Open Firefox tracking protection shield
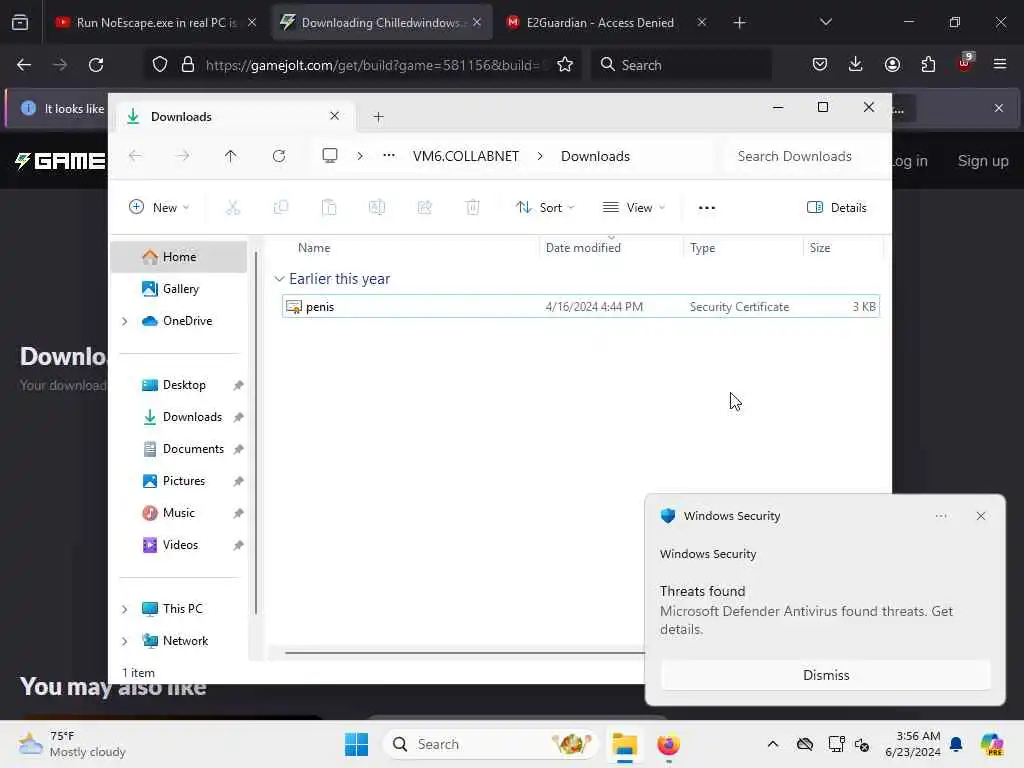Screen dimensions: 1024x768 [160, 65]
